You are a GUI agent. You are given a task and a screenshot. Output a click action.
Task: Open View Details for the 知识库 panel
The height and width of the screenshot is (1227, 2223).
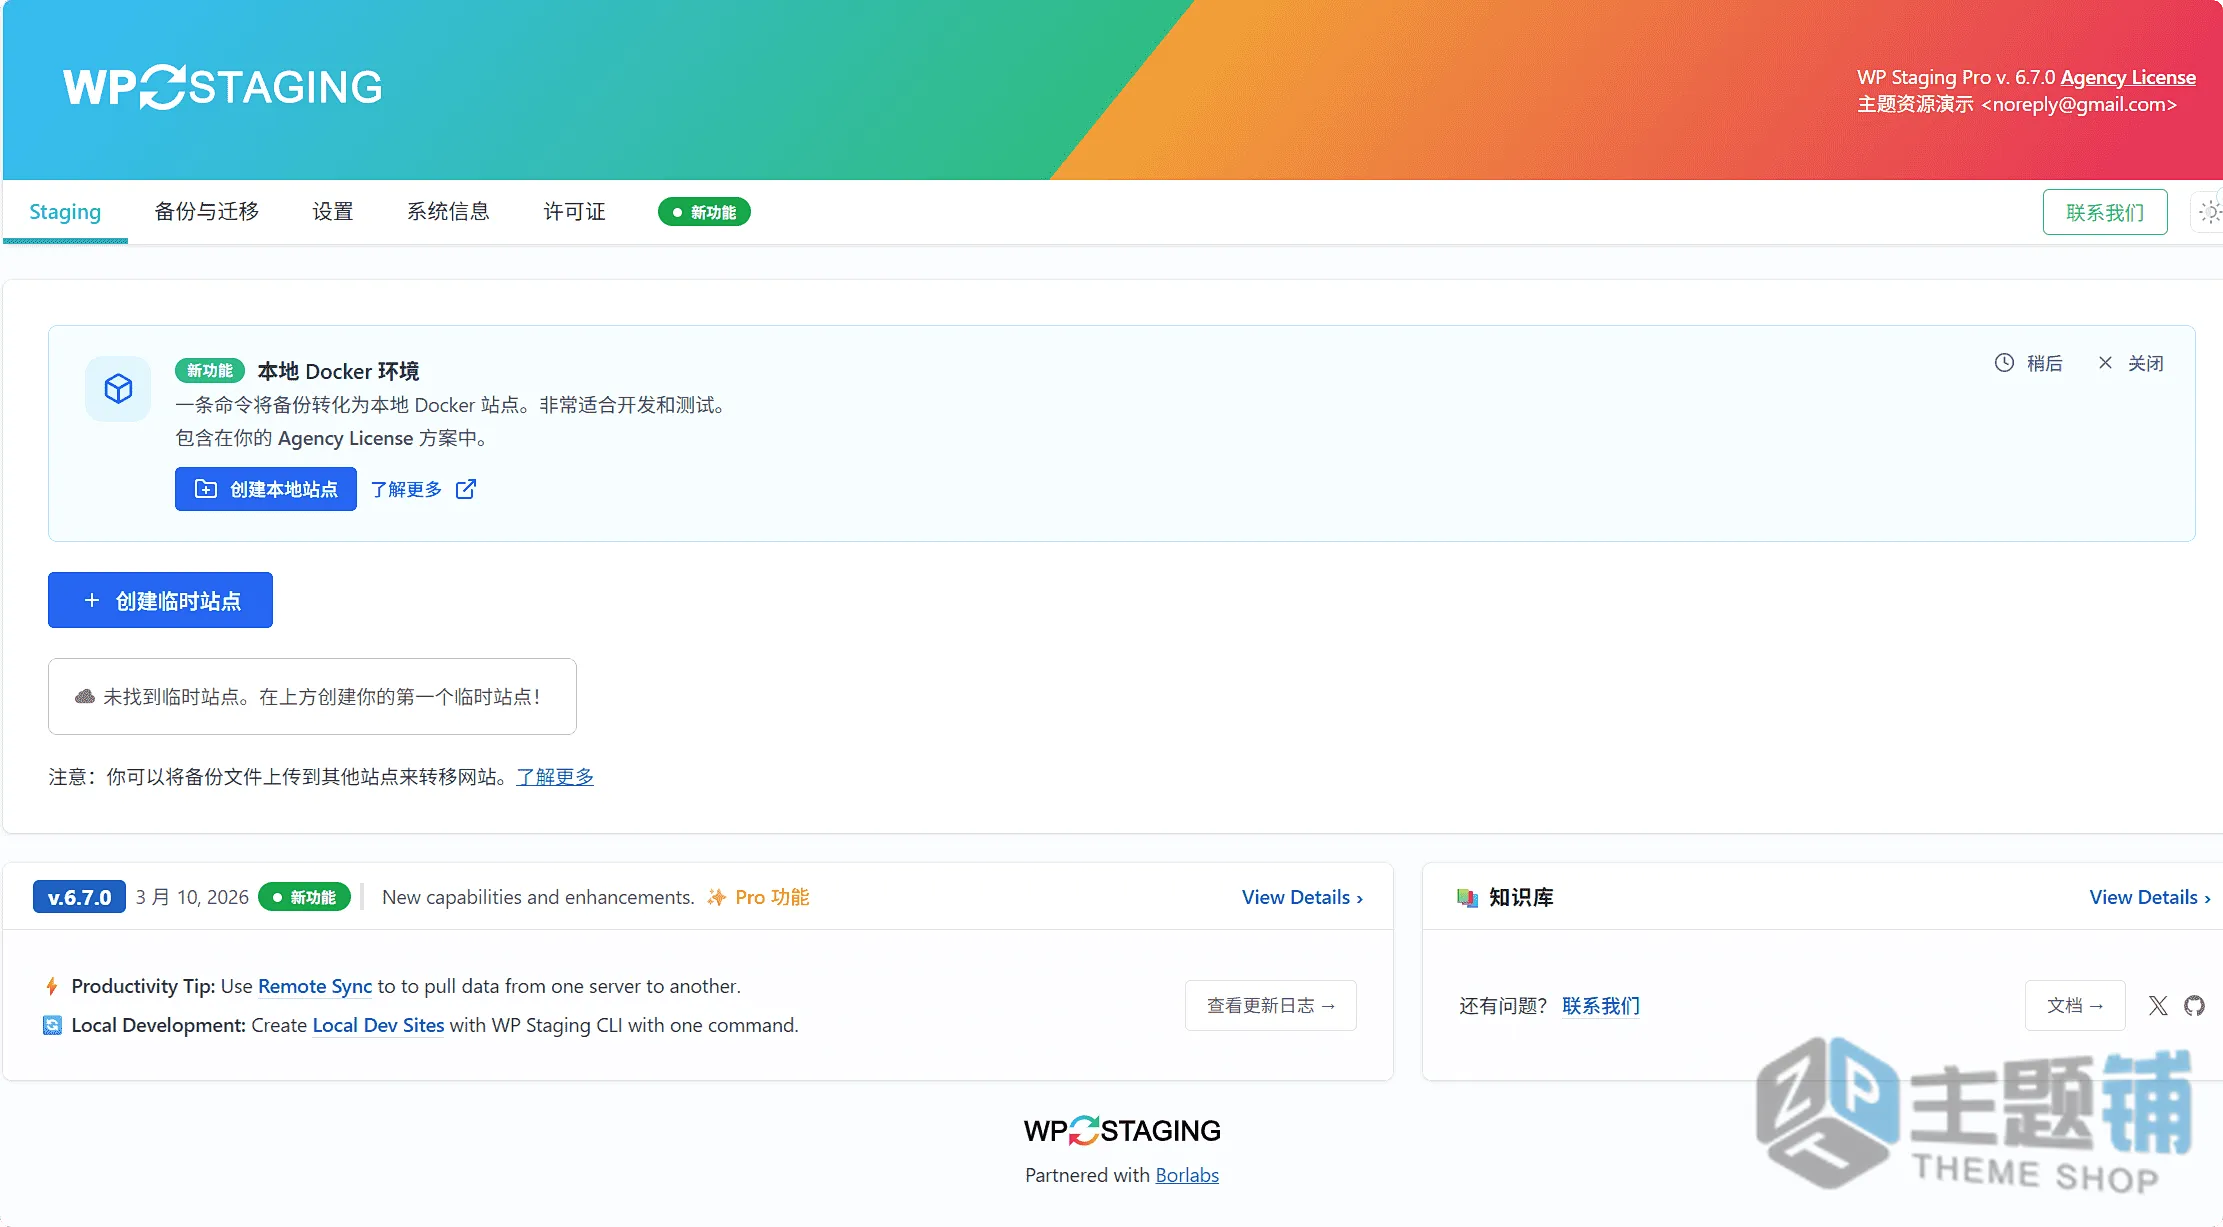(2150, 897)
